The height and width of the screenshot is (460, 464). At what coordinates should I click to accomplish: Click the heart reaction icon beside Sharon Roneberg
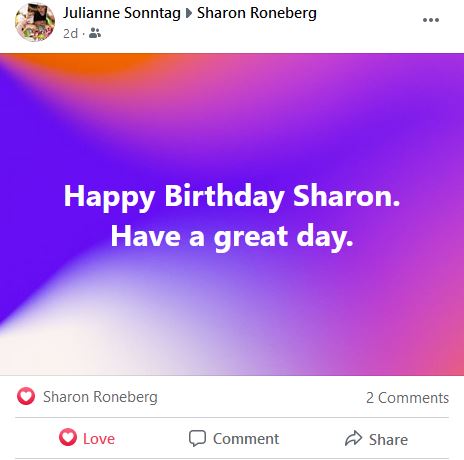coord(26,396)
